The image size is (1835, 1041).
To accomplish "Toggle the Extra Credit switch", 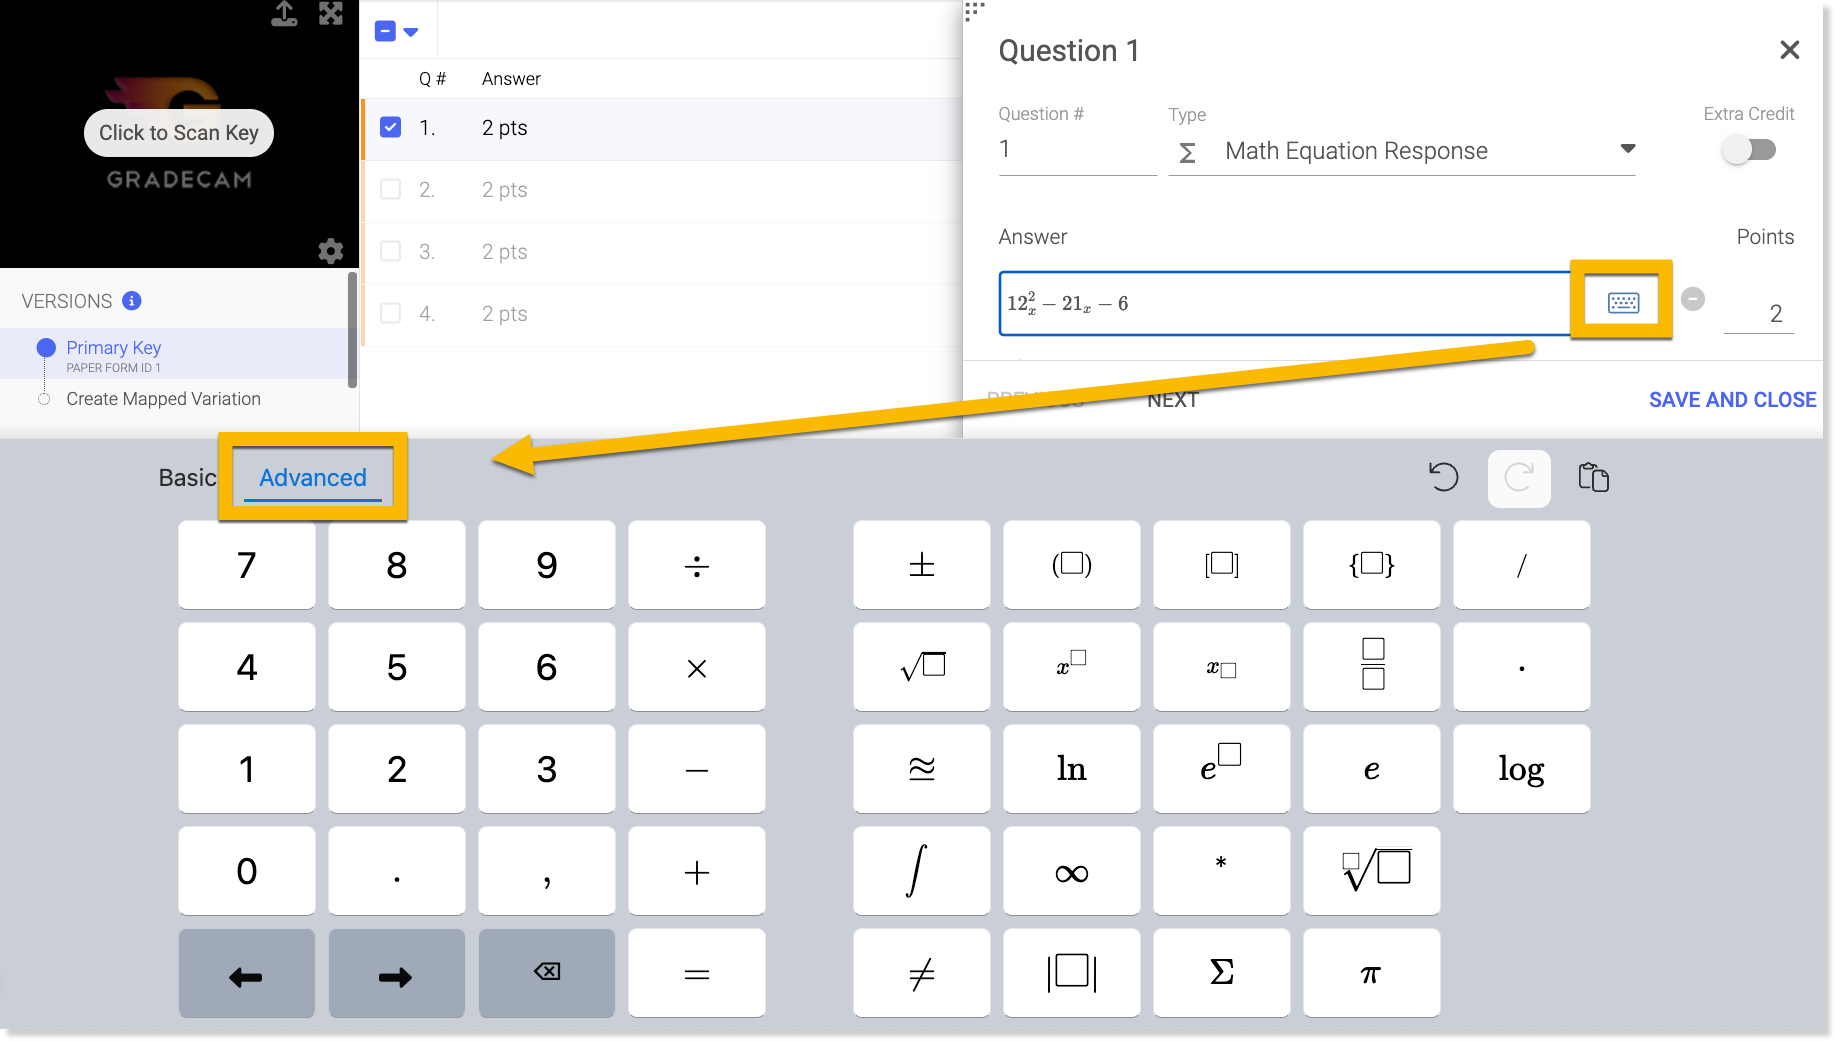I will [1749, 150].
